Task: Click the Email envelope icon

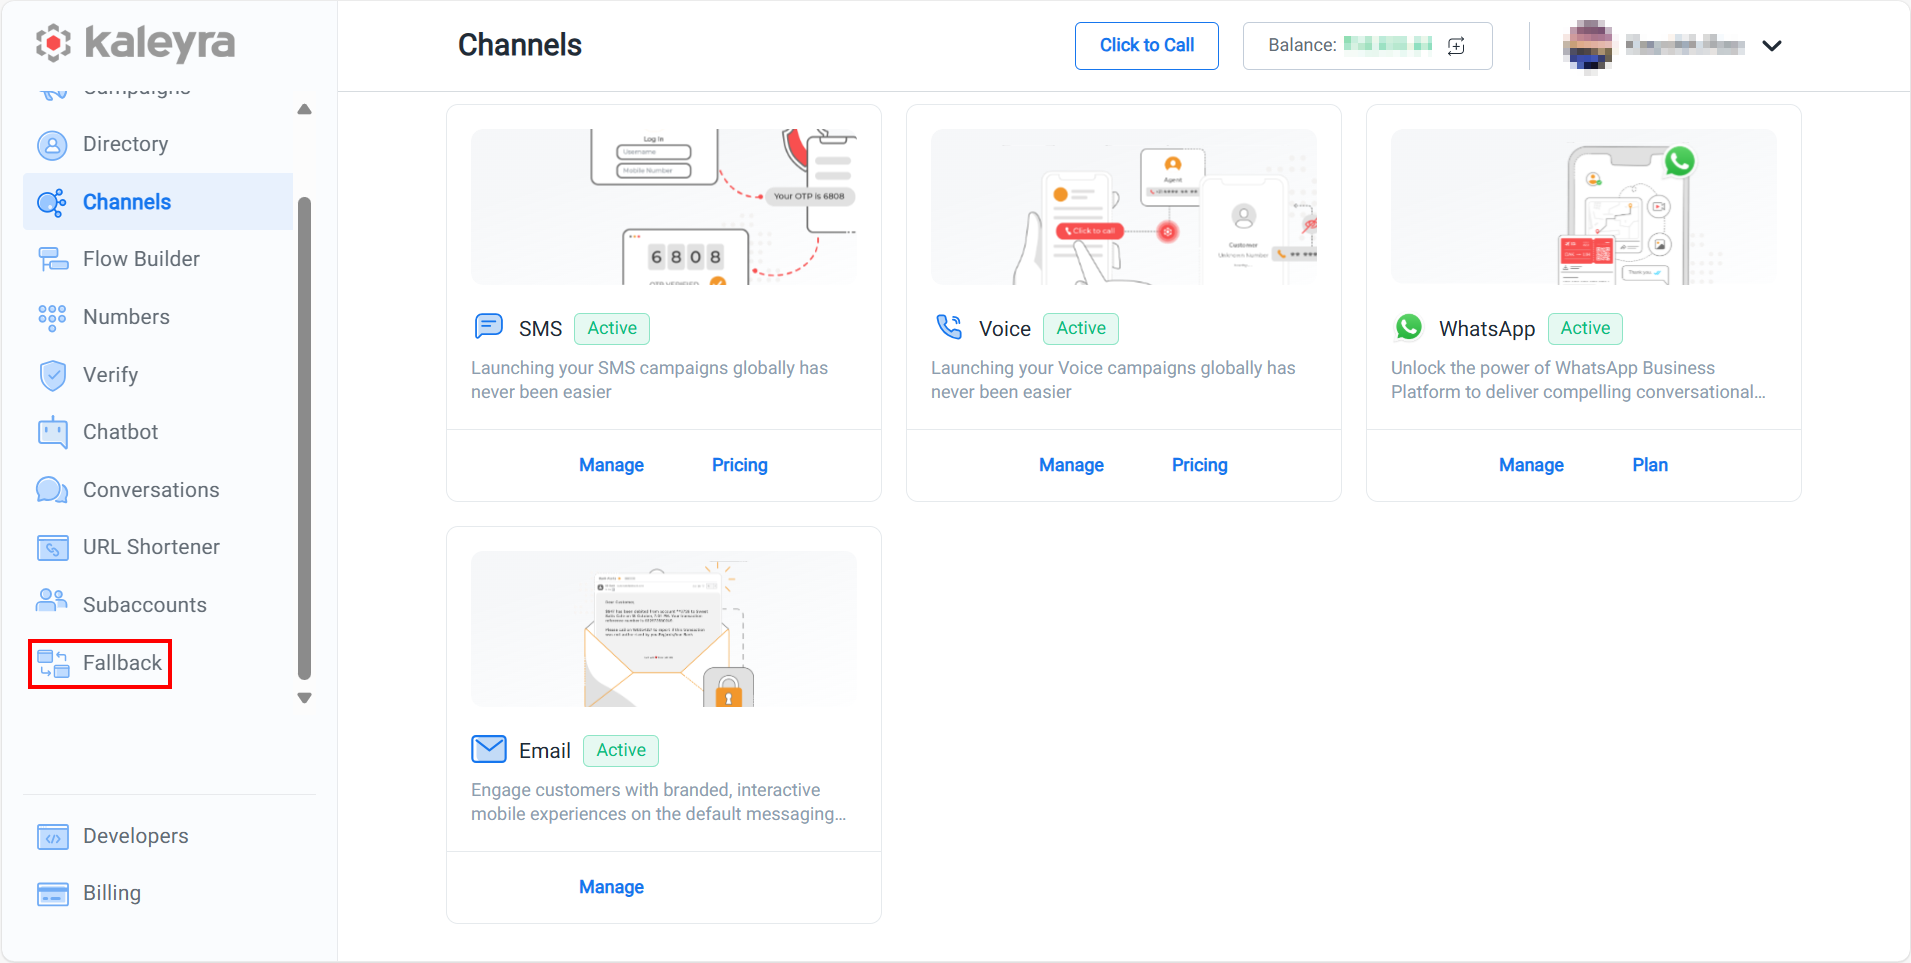Action: [x=489, y=749]
